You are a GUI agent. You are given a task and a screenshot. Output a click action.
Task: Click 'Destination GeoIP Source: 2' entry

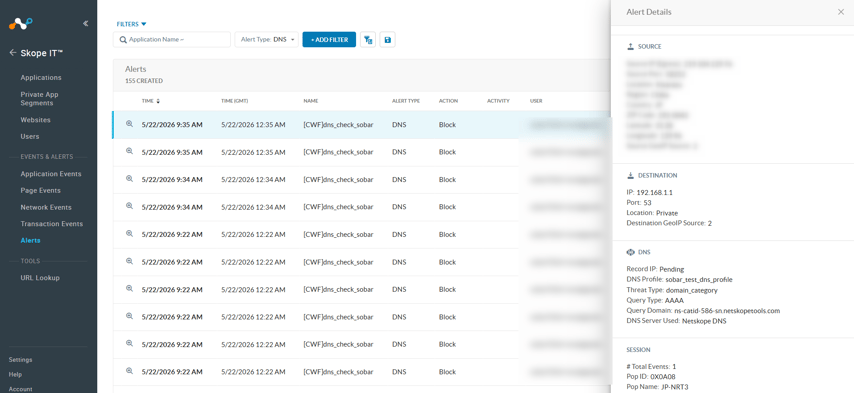point(669,223)
